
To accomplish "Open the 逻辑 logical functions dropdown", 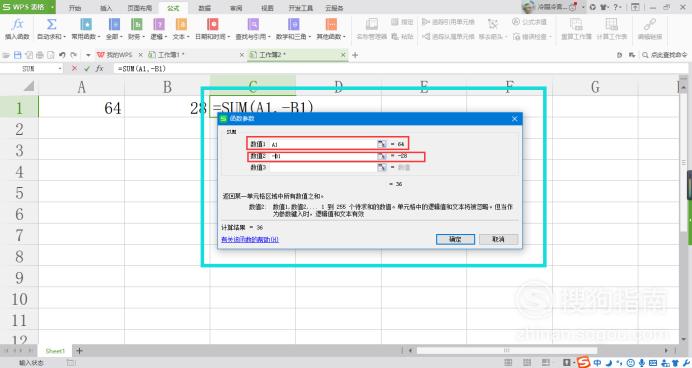I will click(x=159, y=29).
